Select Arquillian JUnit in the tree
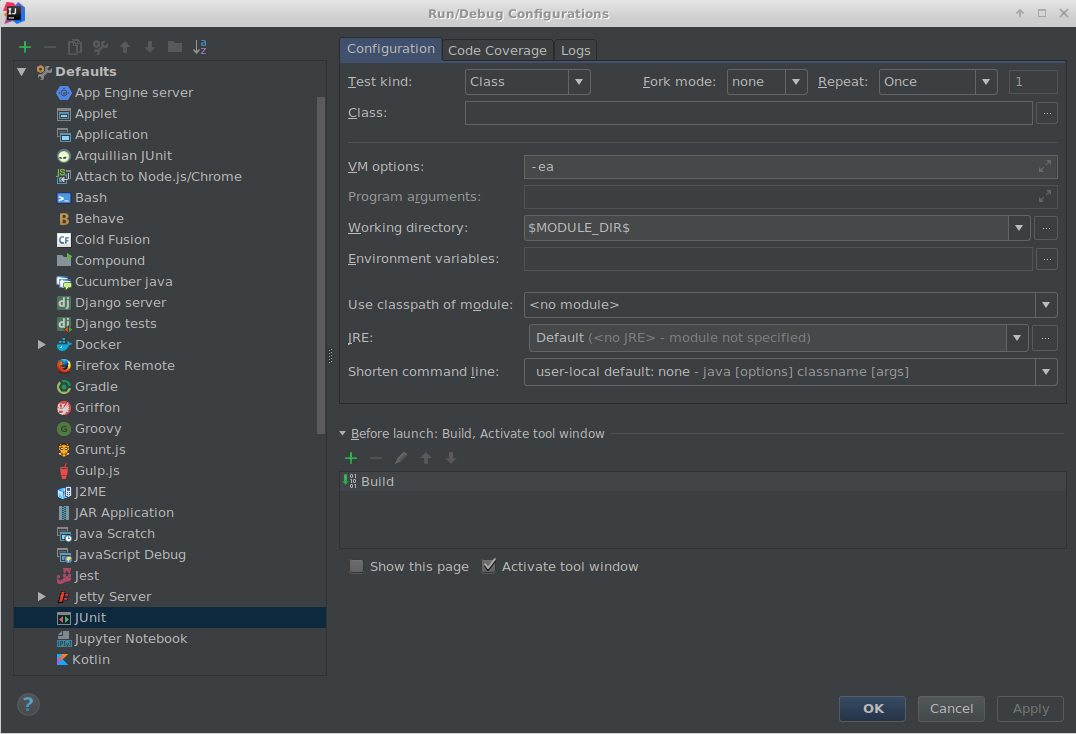 point(170,156)
